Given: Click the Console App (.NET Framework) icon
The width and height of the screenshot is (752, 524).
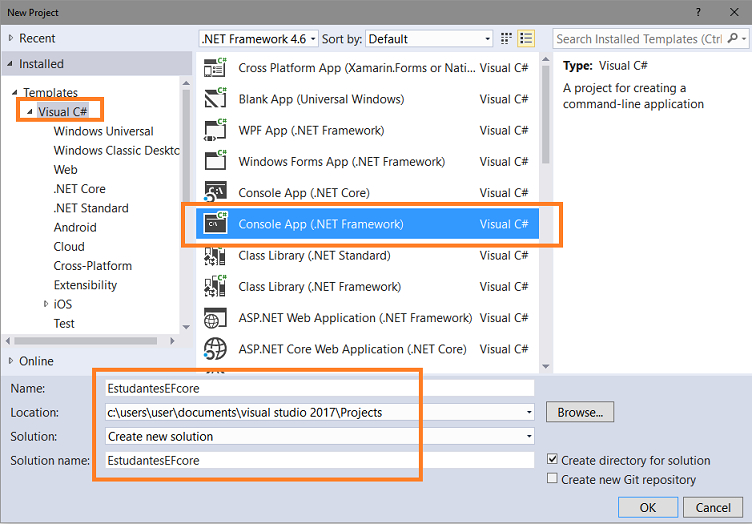Looking at the screenshot, I should point(215,223).
